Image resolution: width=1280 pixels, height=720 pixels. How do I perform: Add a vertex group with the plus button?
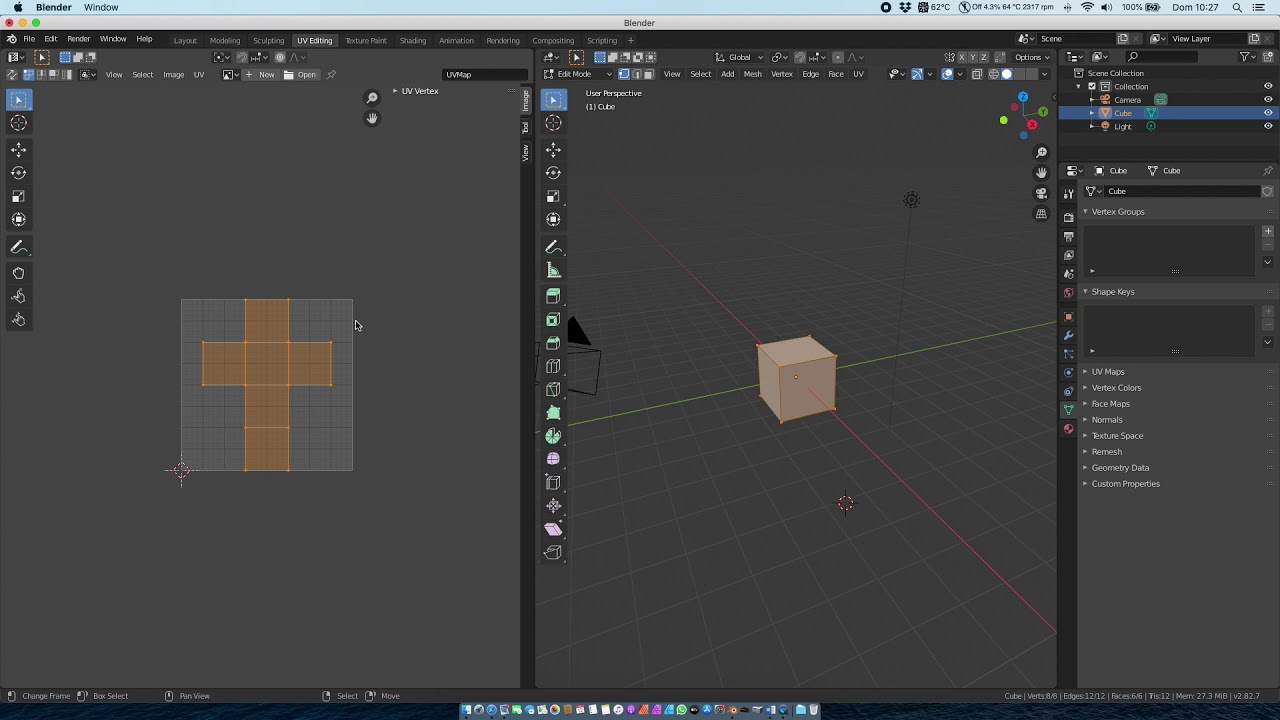(1268, 232)
